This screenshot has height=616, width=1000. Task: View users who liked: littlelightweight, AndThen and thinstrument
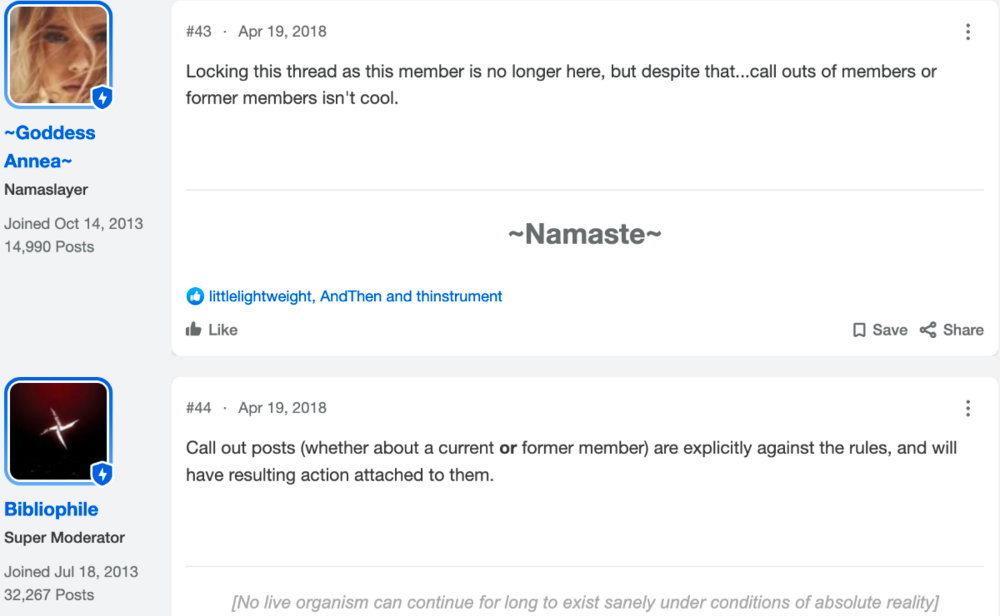[x=355, y=296]
